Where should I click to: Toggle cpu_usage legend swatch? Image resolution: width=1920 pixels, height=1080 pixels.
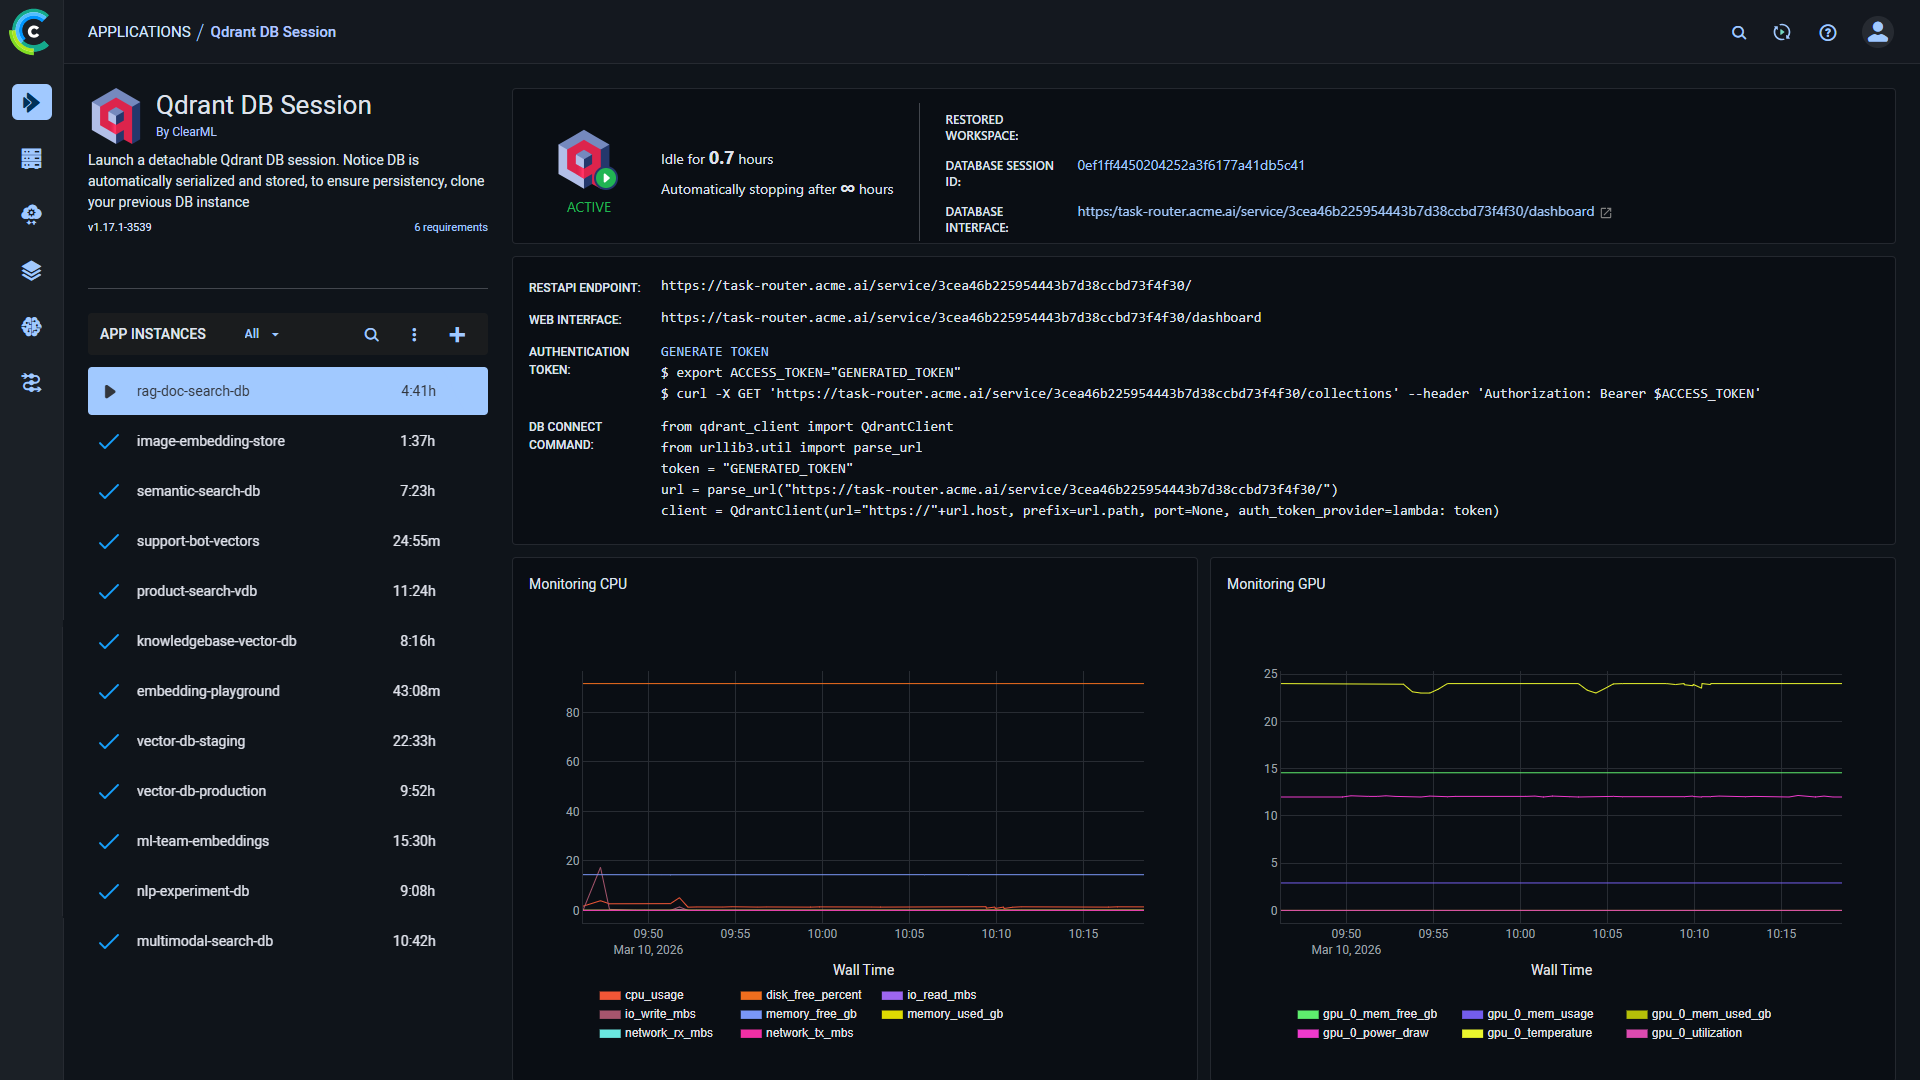pyautogui.click(x=610, y=996)
